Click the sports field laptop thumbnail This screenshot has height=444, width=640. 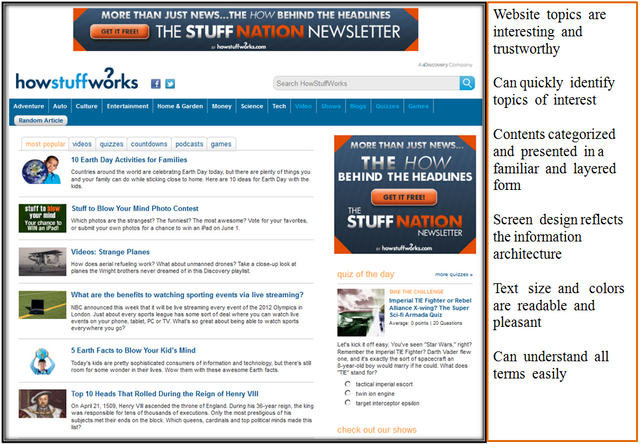tap(42, 304)
